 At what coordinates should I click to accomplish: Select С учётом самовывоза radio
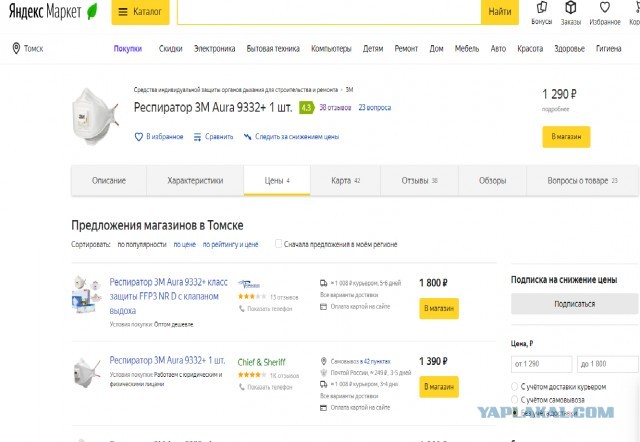[x=514, y=400]
